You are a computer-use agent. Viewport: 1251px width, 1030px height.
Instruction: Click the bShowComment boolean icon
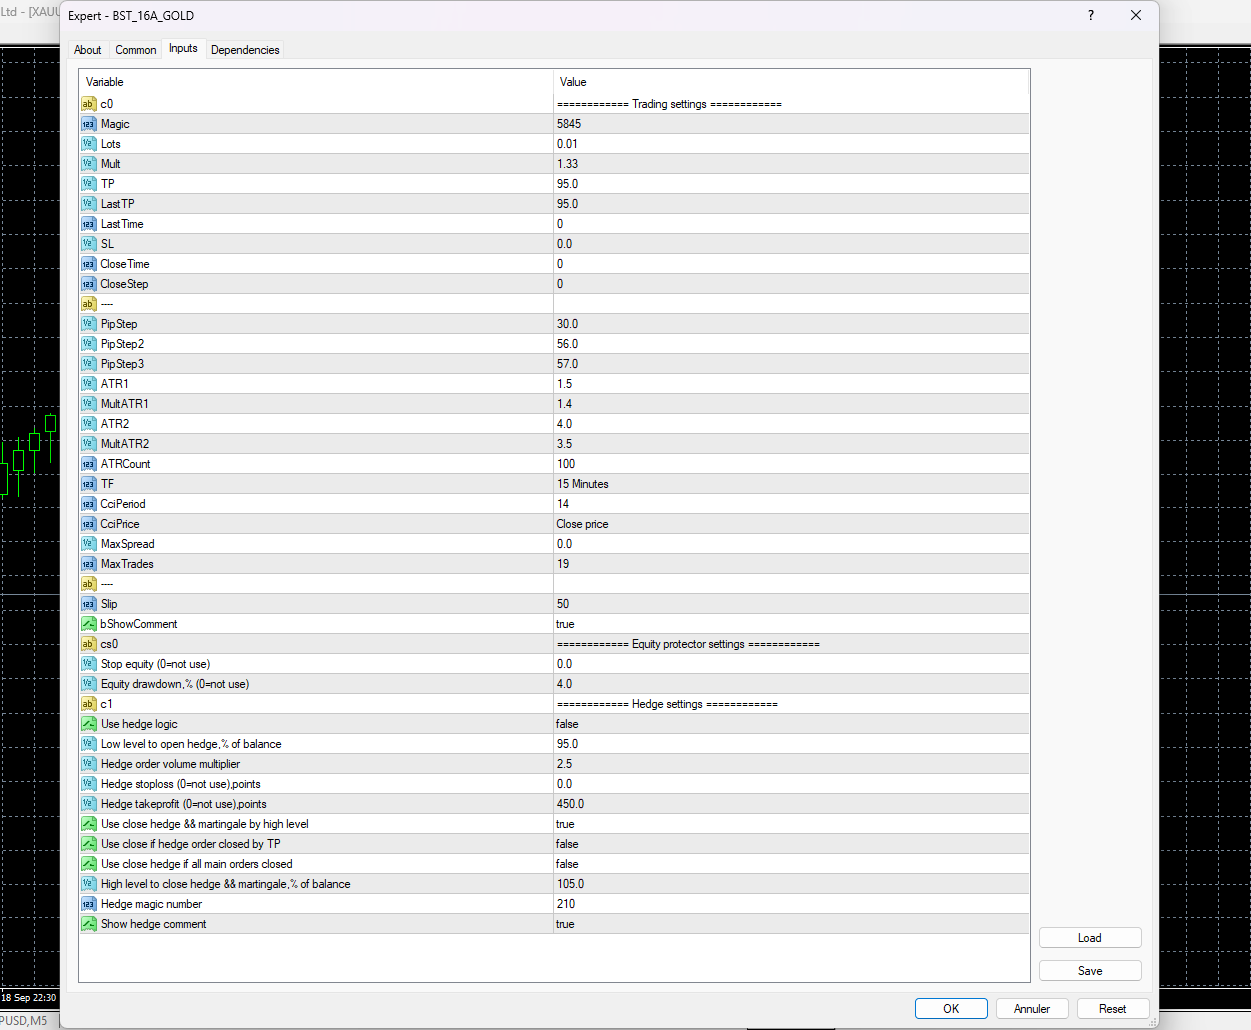click(89, 624)
